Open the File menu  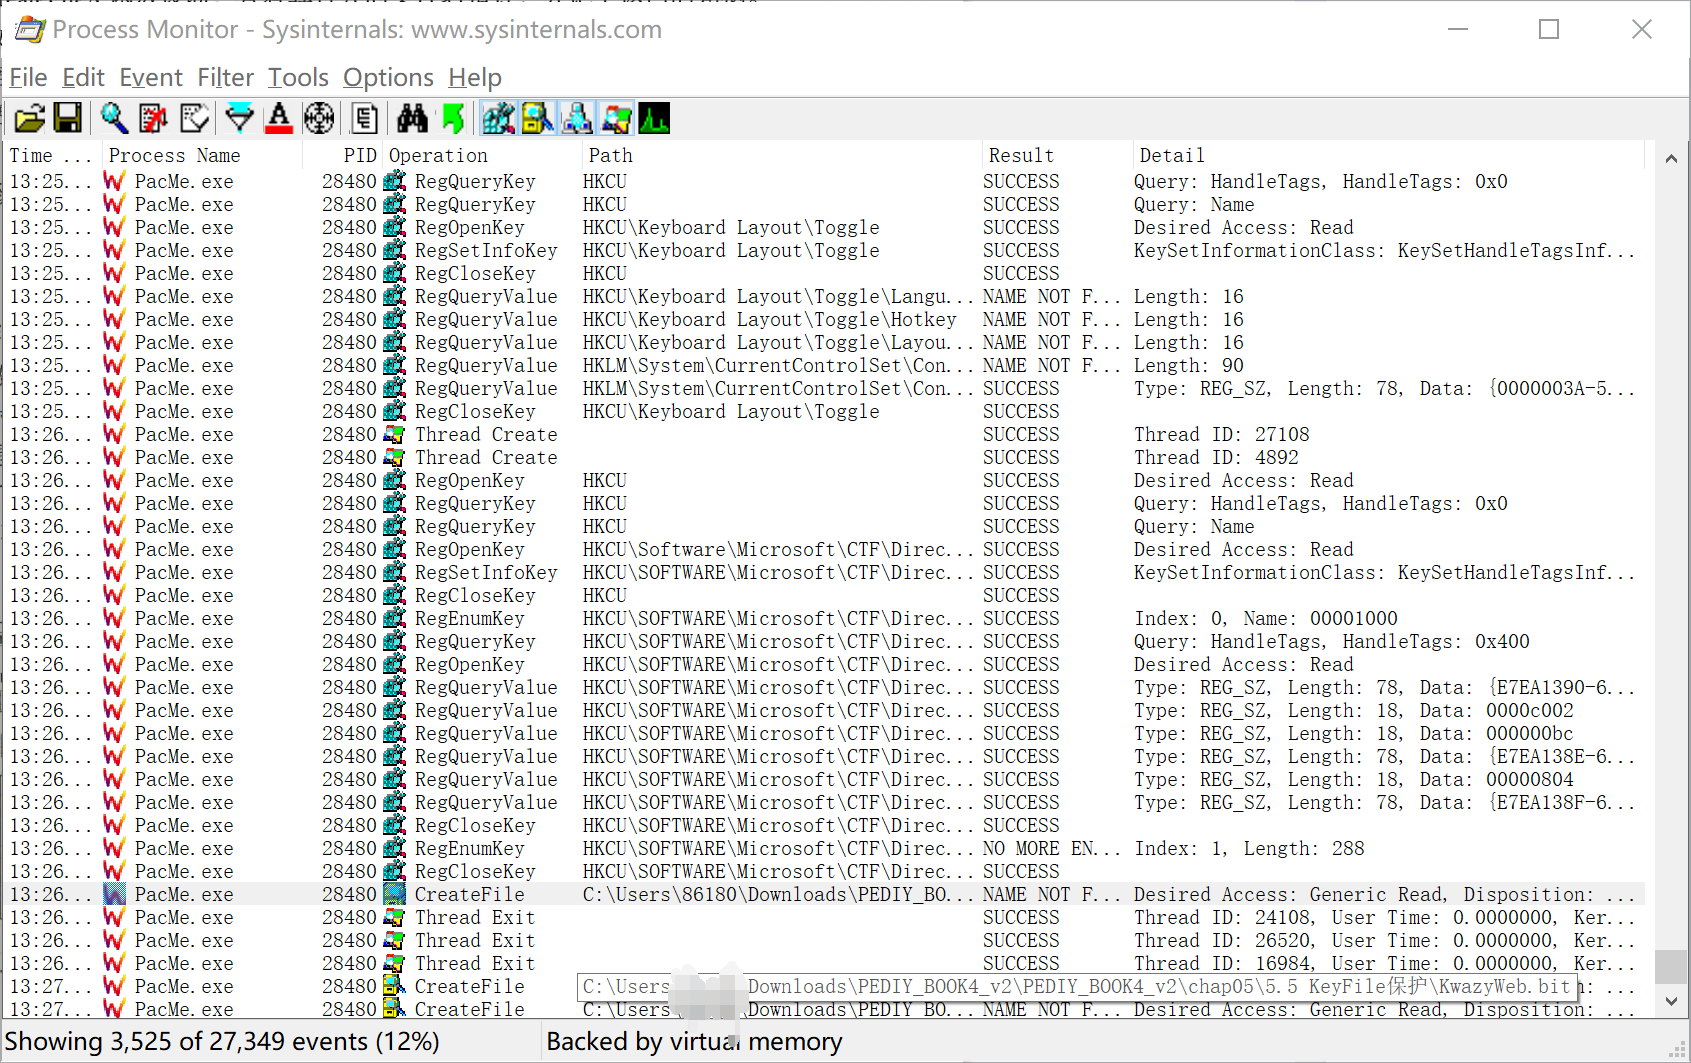point(28,77)
